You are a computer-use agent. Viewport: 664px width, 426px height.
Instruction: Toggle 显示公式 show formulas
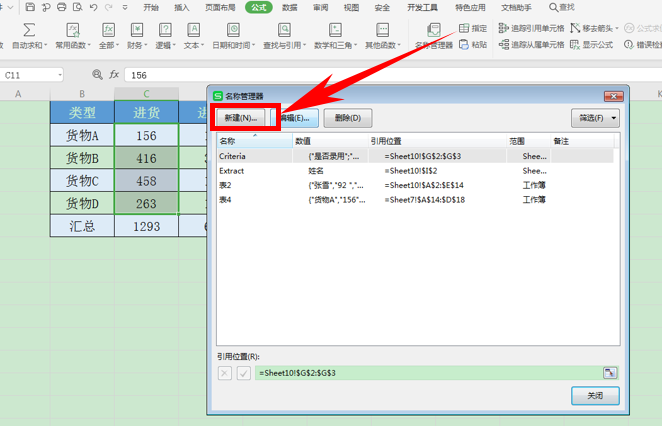(592, 44)
